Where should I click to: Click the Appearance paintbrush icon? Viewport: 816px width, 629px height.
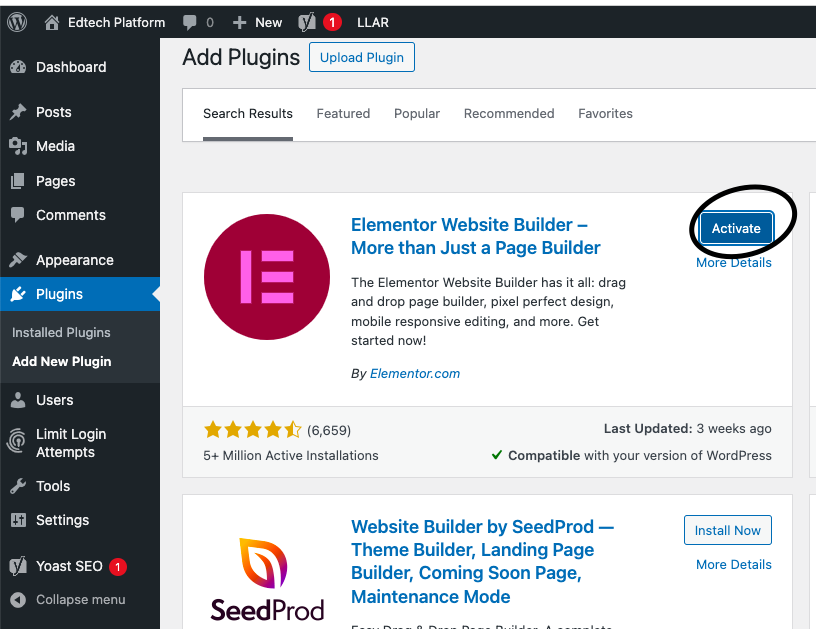click(x=18, y=260)
